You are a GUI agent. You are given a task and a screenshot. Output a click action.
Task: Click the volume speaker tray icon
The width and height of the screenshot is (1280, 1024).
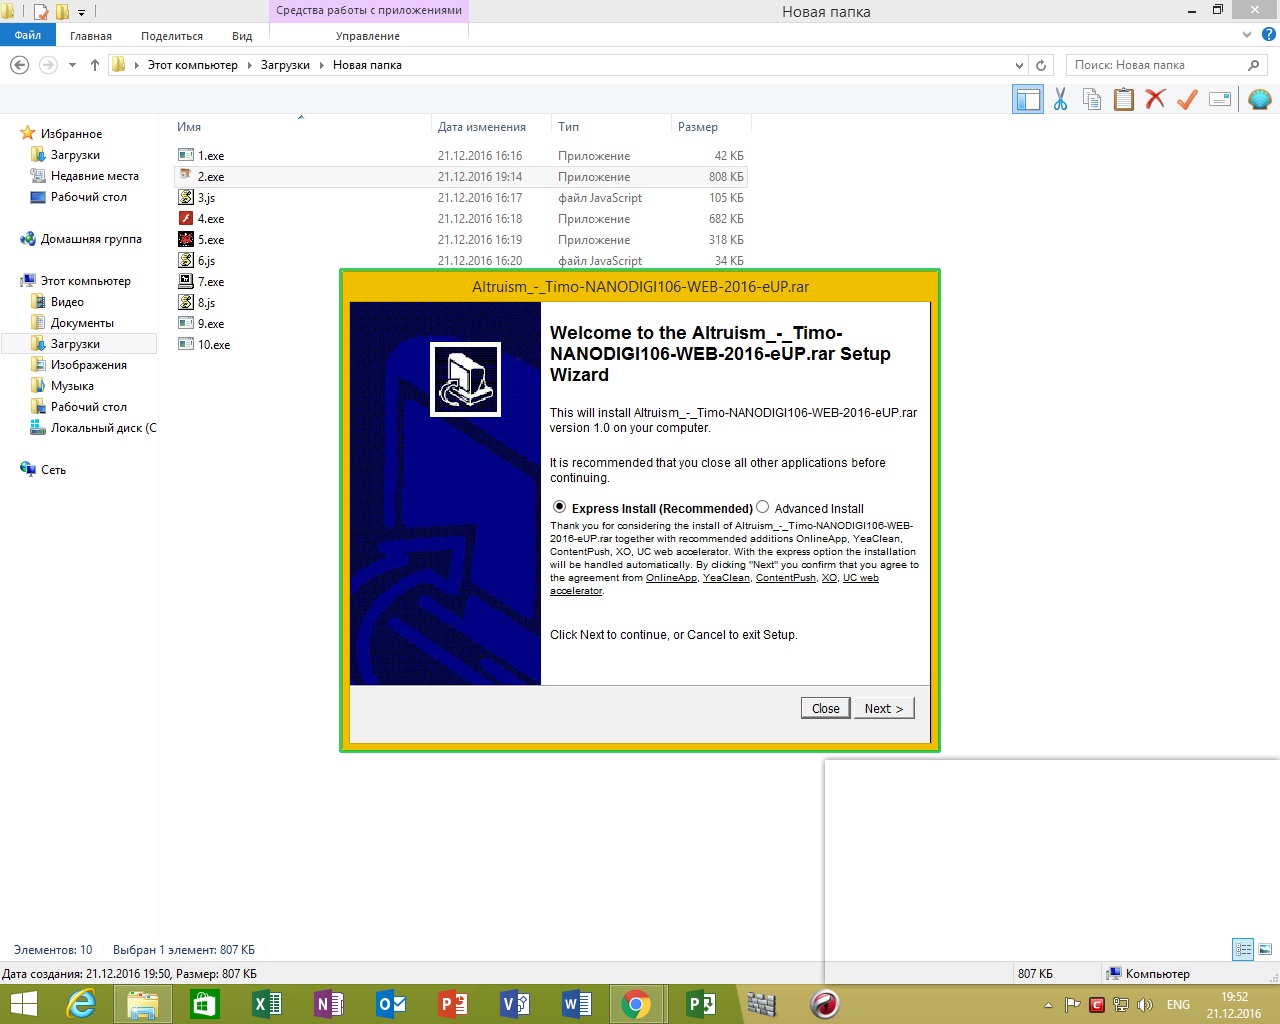click(1145, 1005)
